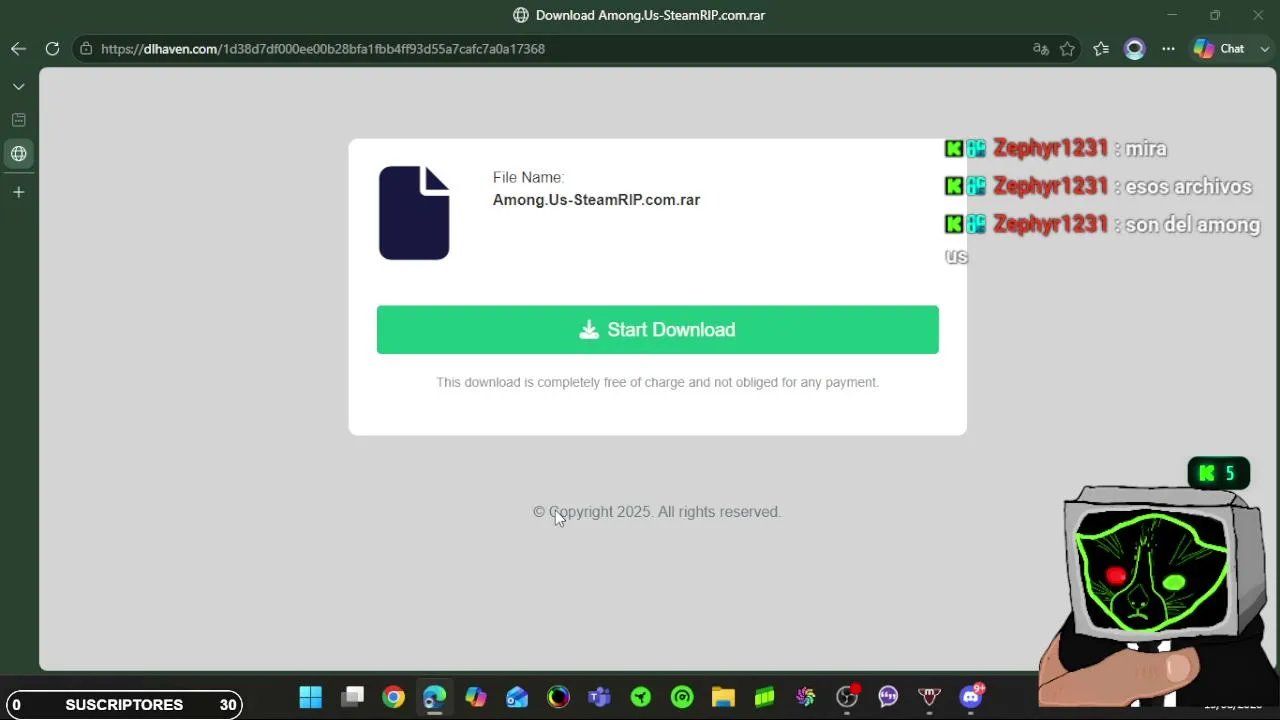Open the browser settings and more menu
The image size is (1280, 720).
[x=1168, y=49]
